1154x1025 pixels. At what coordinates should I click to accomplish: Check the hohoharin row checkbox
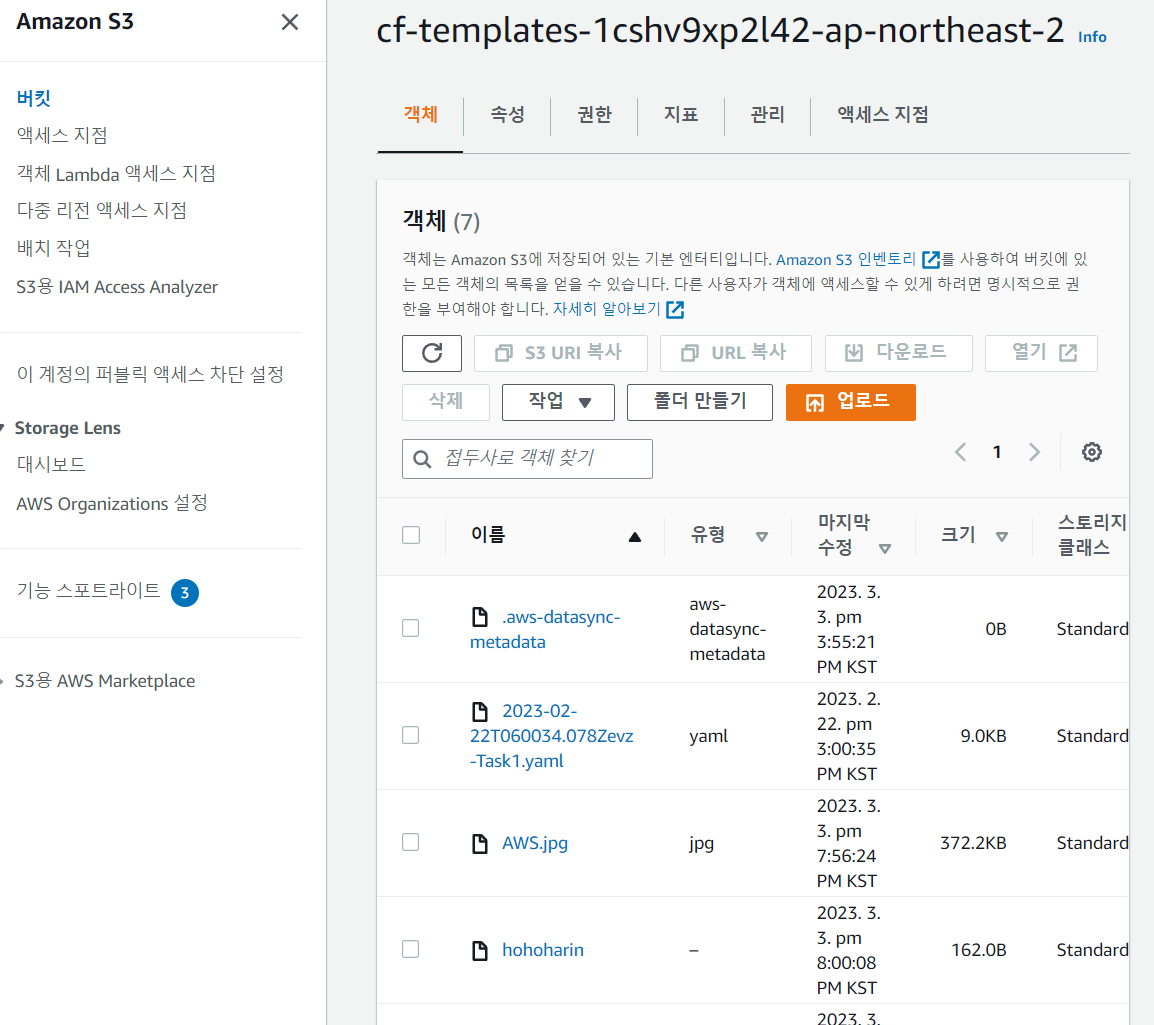[411, 949]
